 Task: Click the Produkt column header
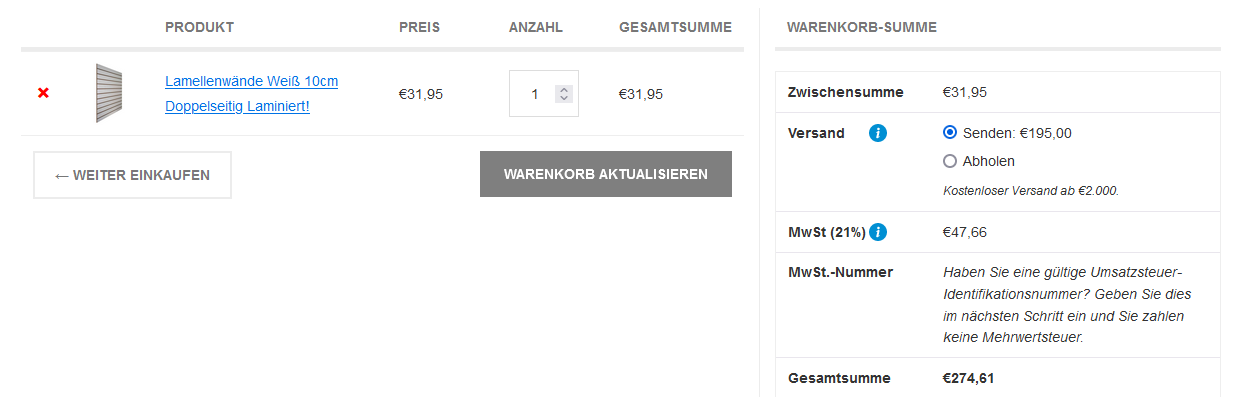click(x=199, y=27)
